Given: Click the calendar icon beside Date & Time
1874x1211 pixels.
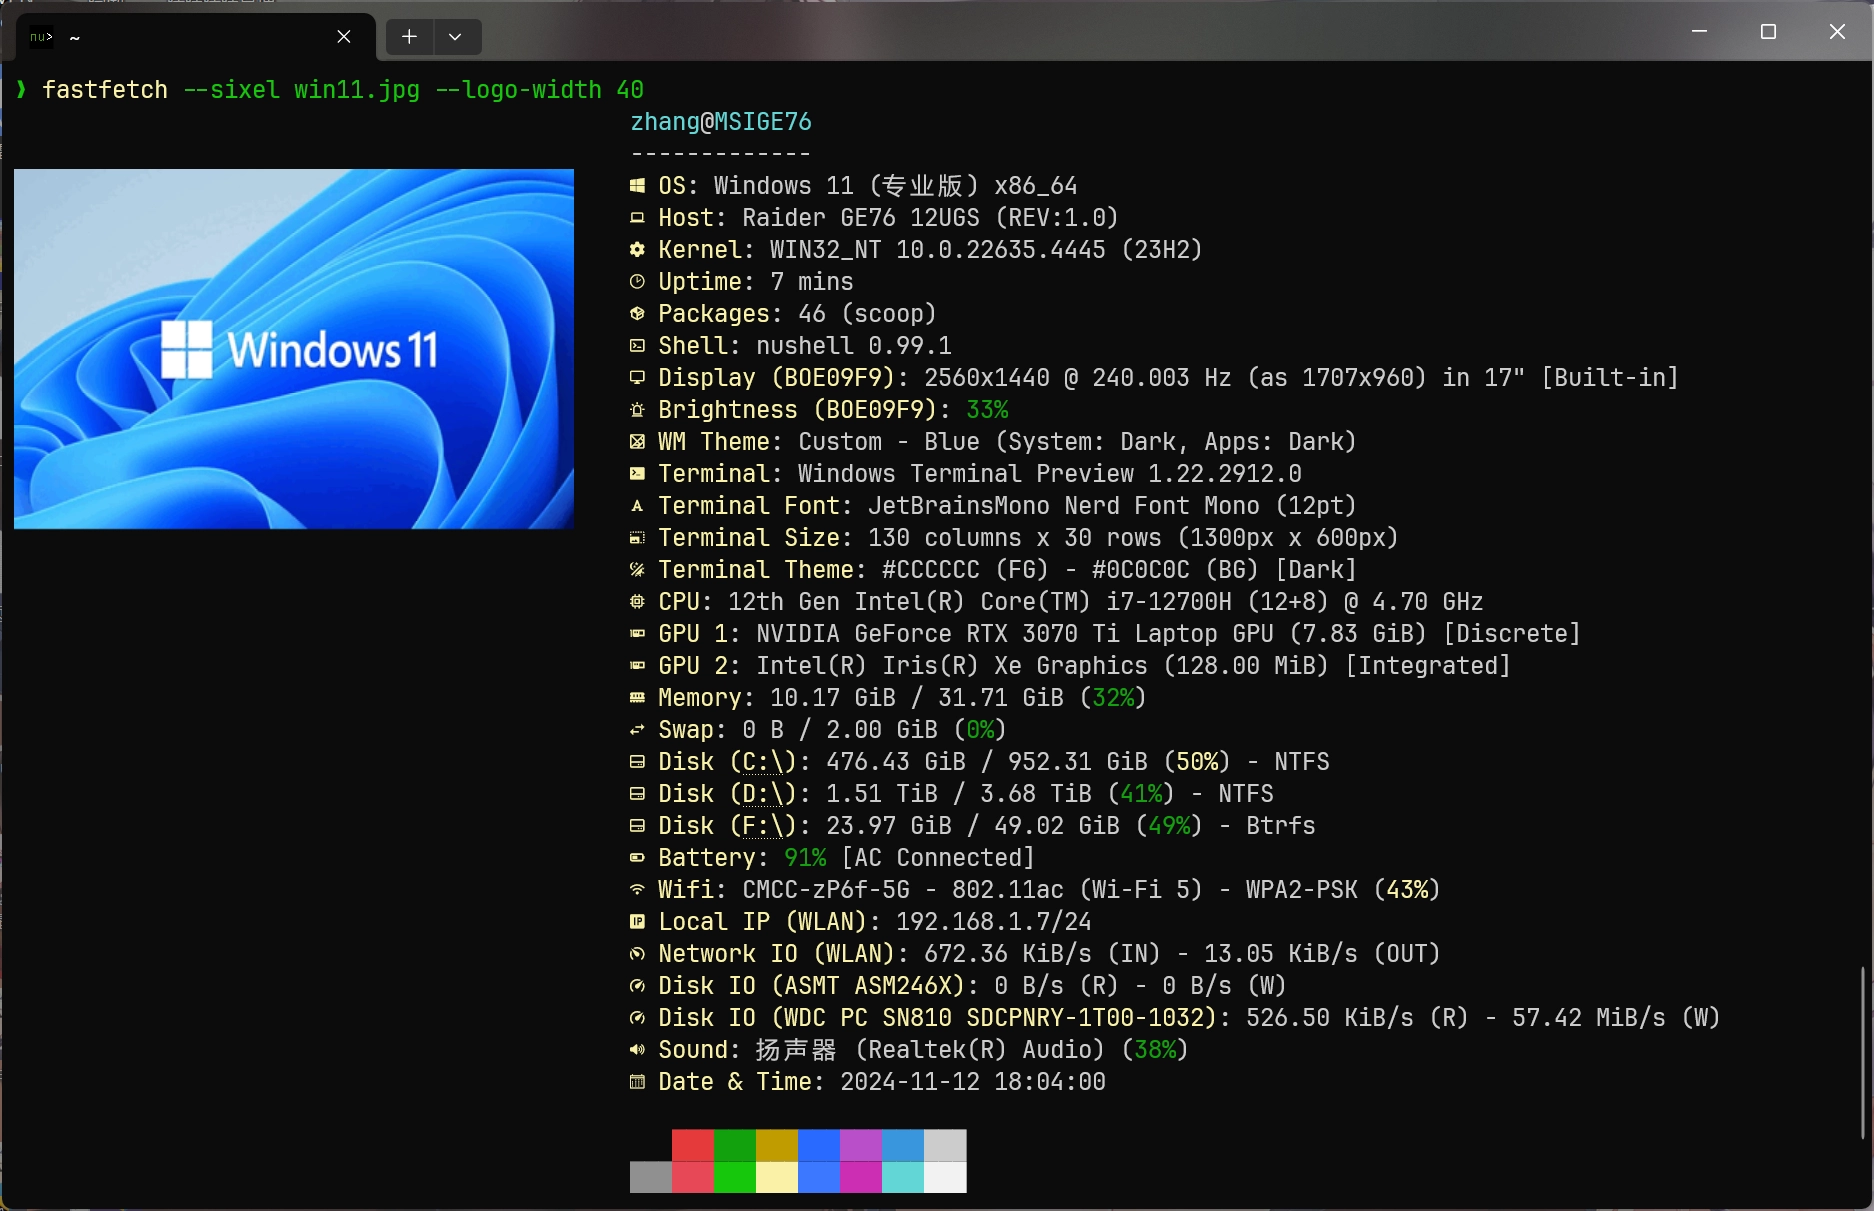Looking at the screenshot, I should point(637,1082).
